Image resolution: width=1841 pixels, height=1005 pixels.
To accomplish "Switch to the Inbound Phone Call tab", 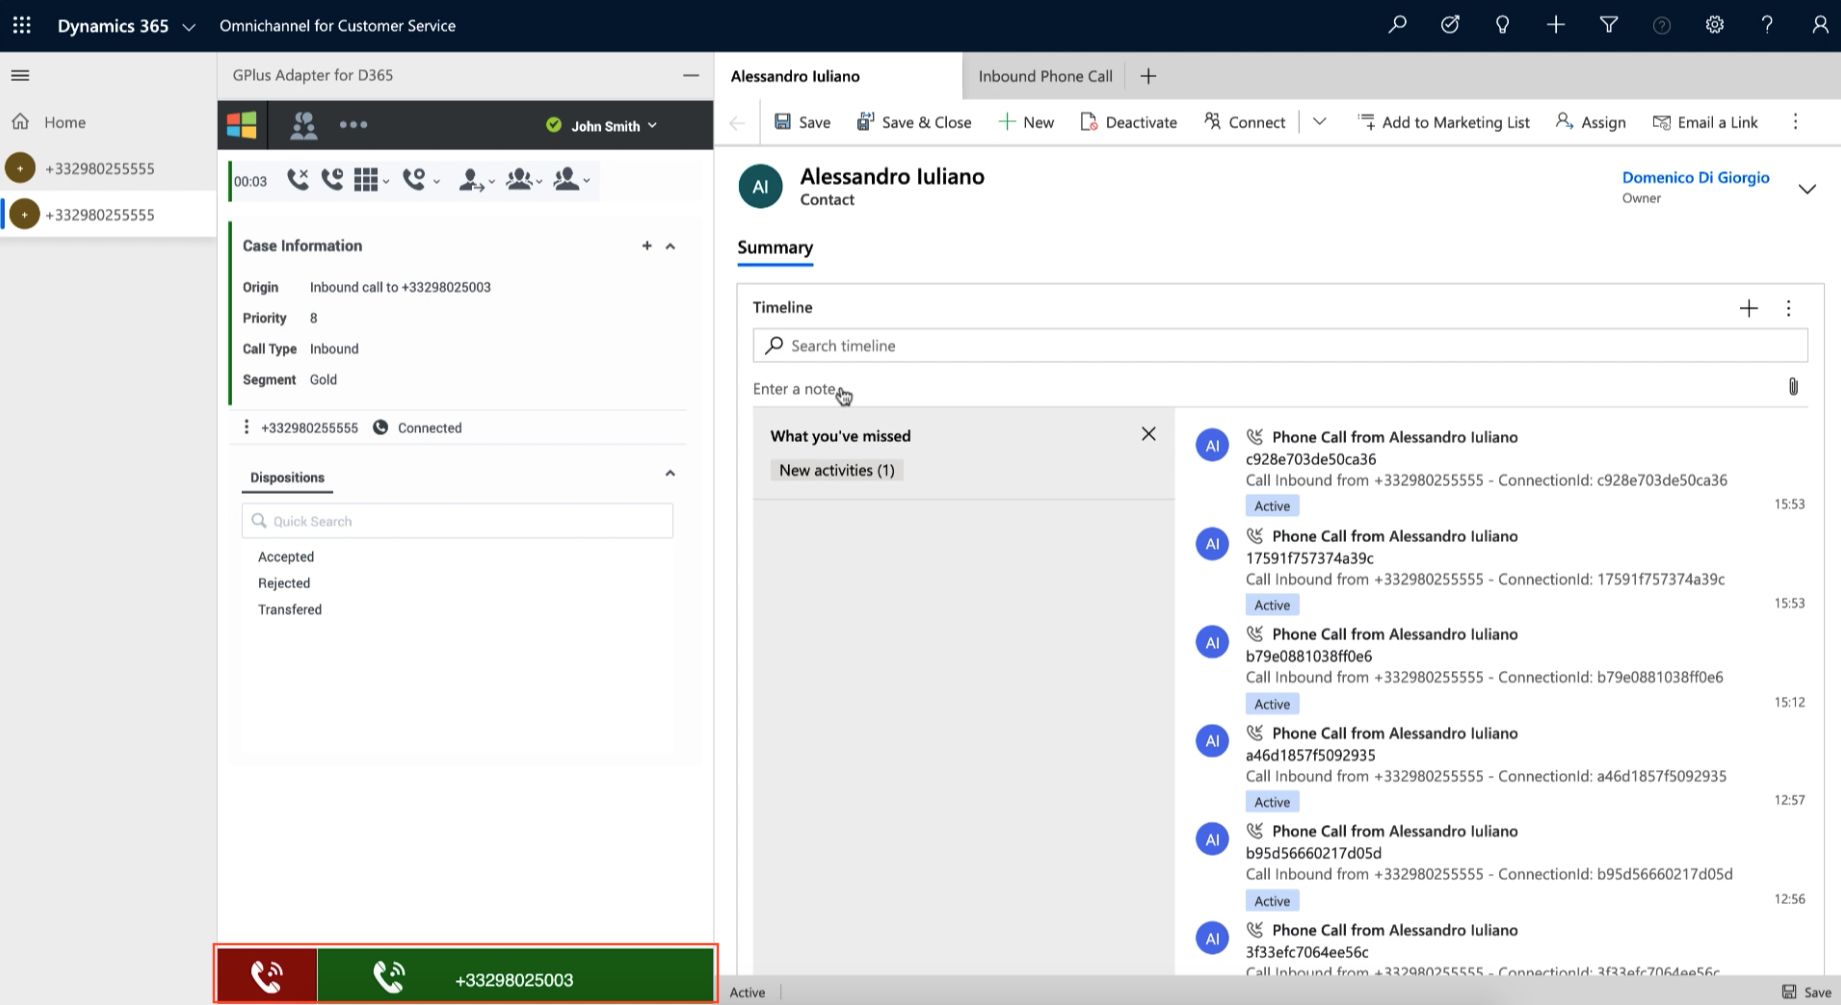I will click(x=1045, y=76).
